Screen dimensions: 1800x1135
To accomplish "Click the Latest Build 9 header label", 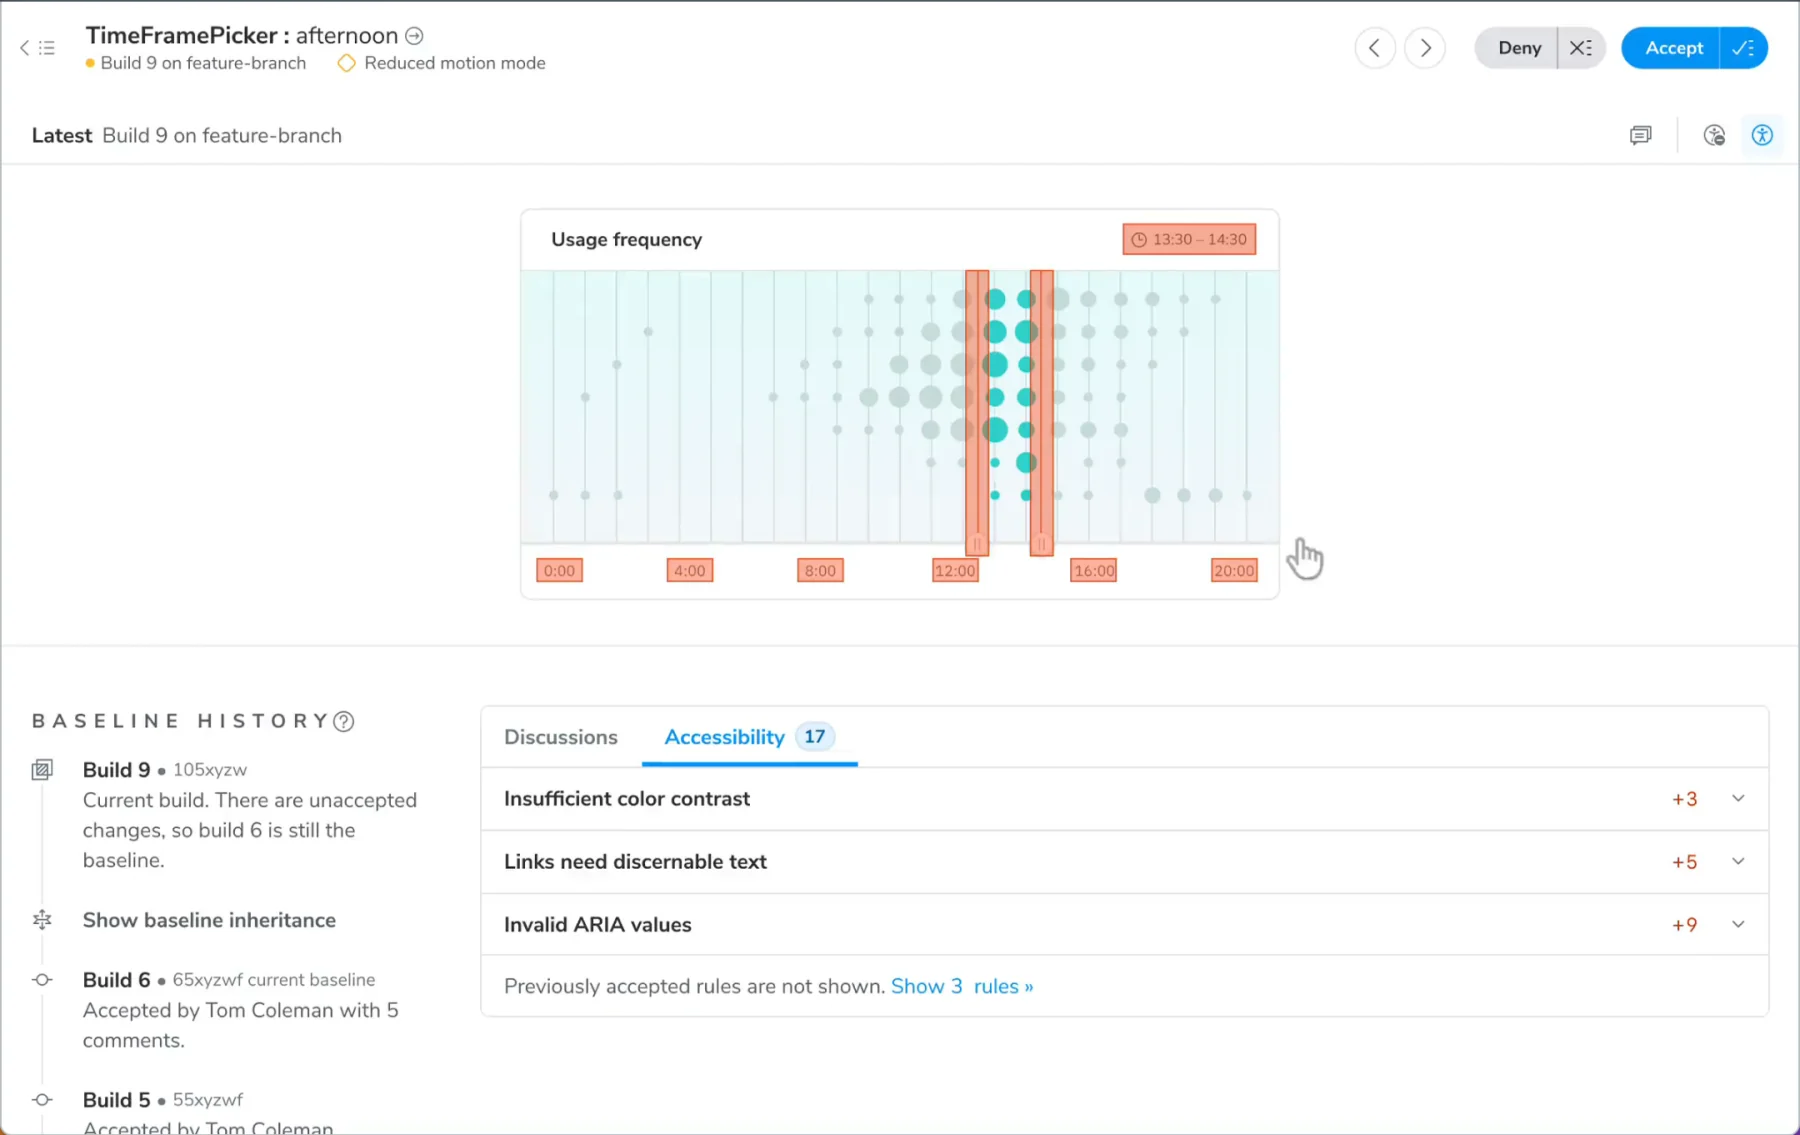I will point(187,136).
